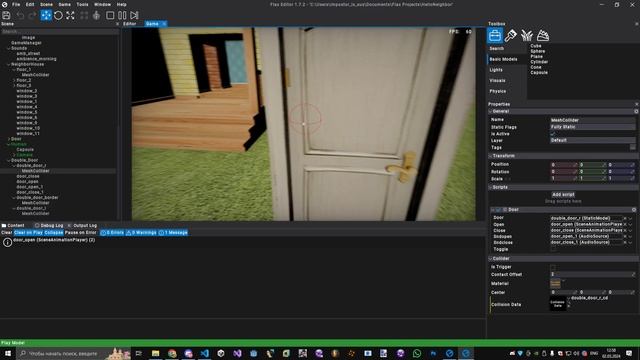Screen dimensions: 640x360
Task: Click the Cook and run toolbar icon
Action: pos(96,16)
